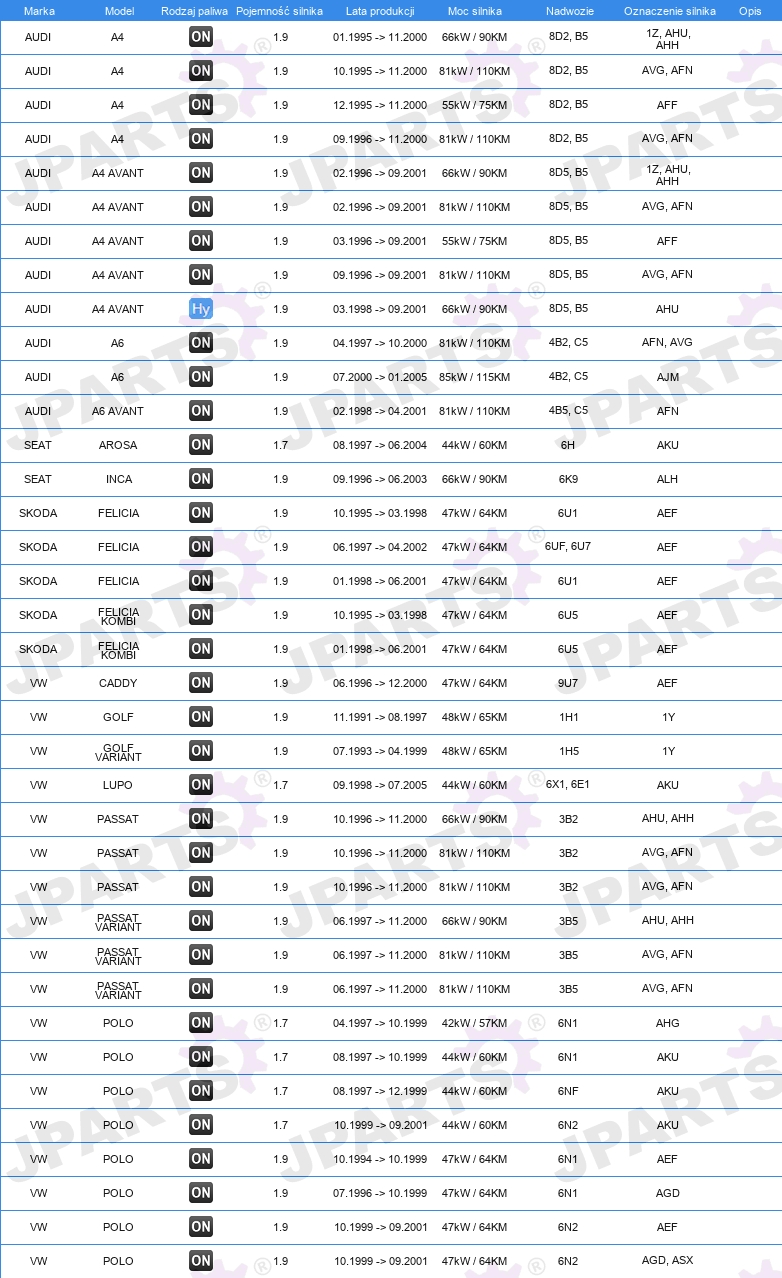782x1278 pixels.
Task: Click the Pojemność silnika column header
Action: point(280,11)
